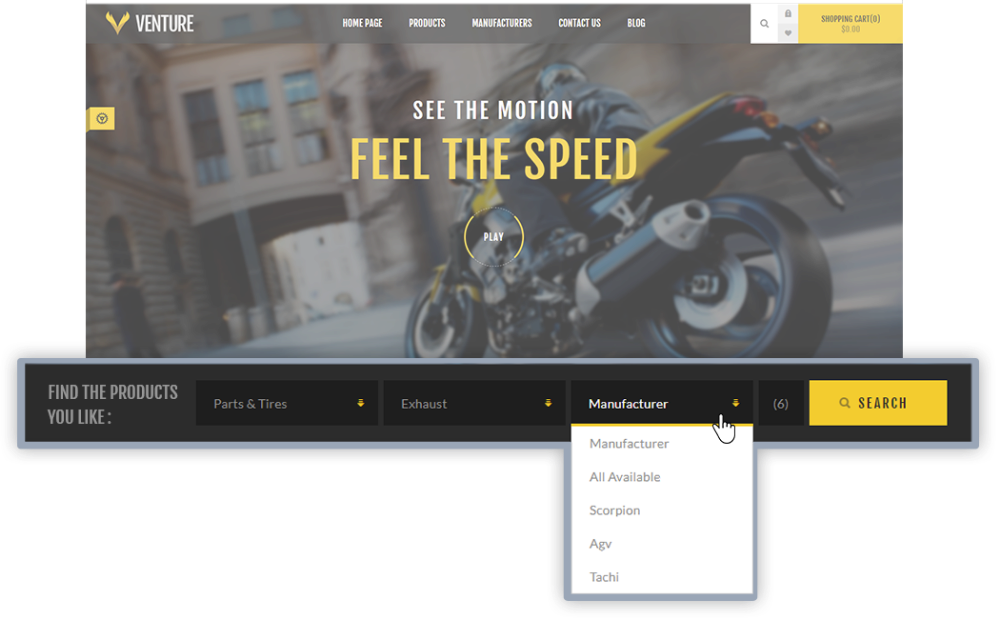Click the padlock login icon
The width and height of the screenshot is (1000, 619).
tap(788, 14)
